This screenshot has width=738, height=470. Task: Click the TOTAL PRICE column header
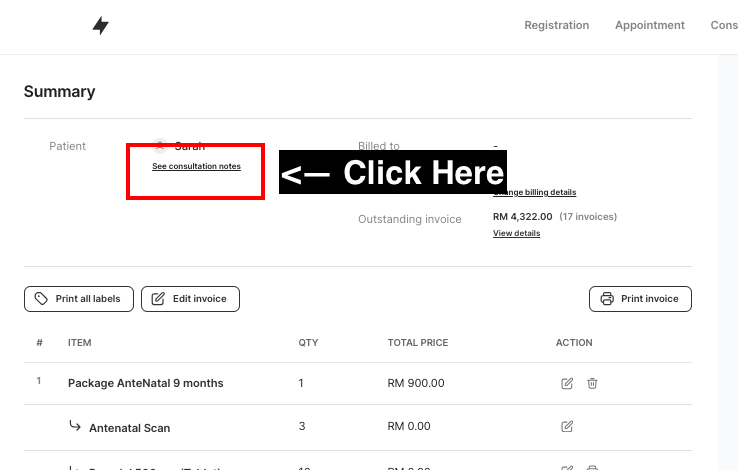417,343
